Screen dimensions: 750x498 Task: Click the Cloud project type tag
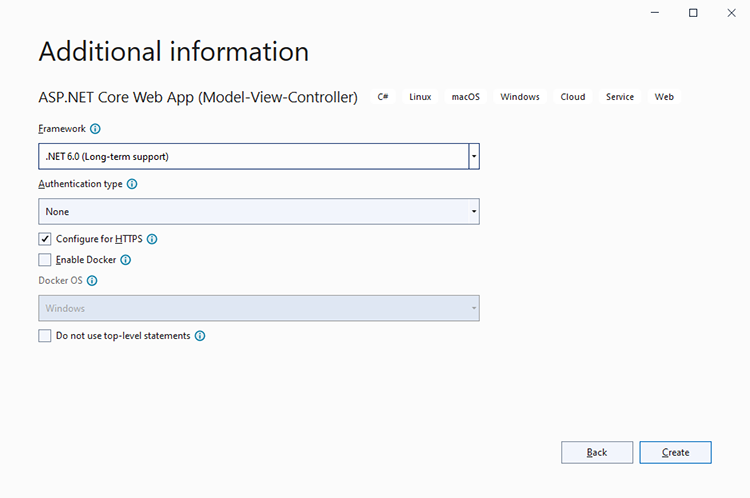tap(573, 97)
